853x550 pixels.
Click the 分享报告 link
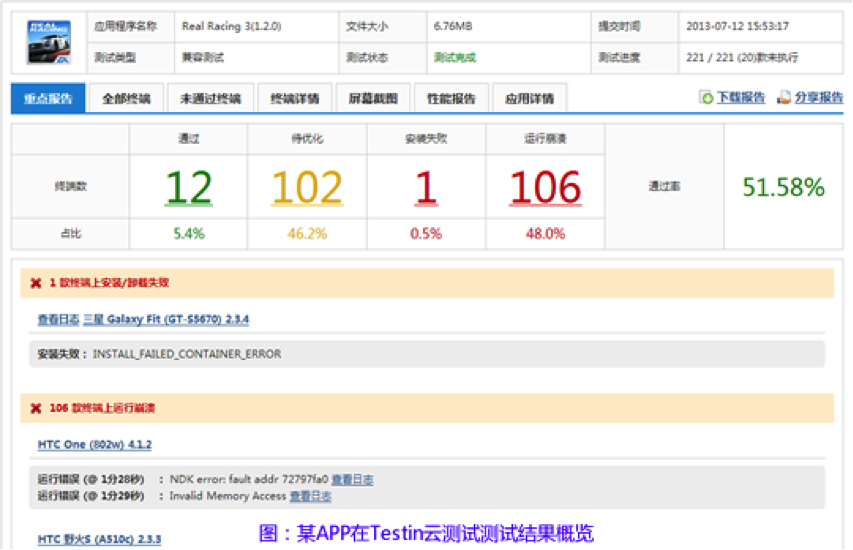[819, 98]
